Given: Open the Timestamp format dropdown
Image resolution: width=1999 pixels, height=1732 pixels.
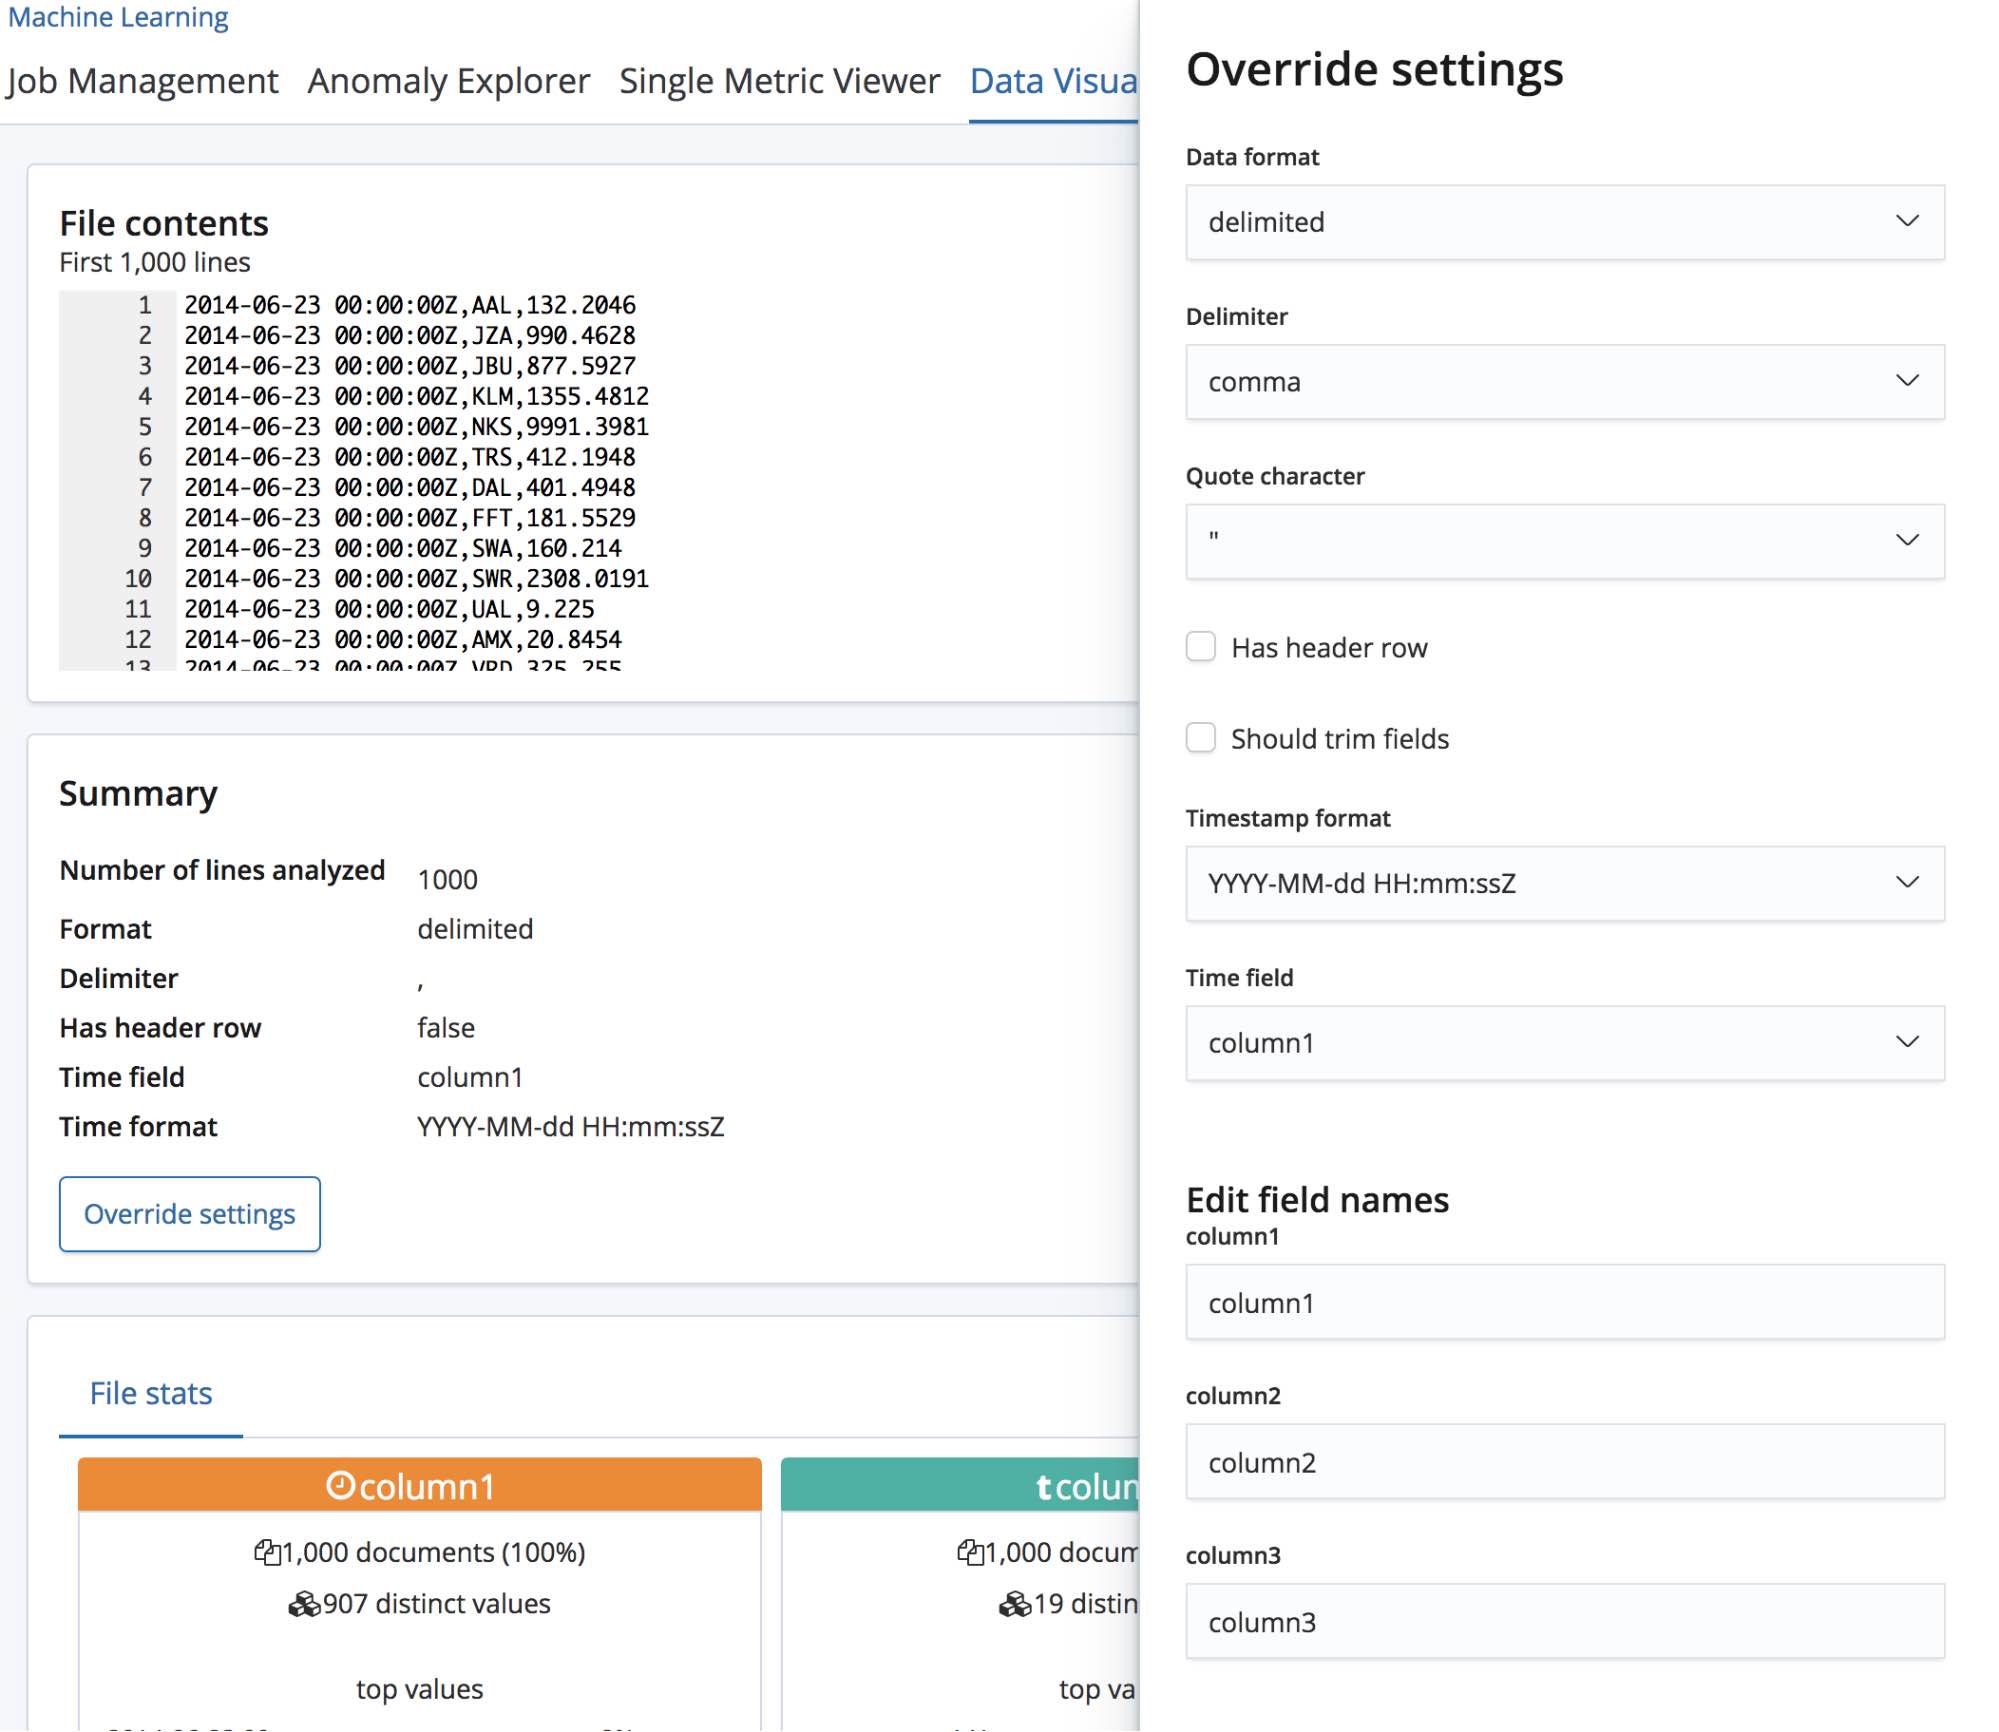Looking at the screenshot, I should pos(1564,883).
